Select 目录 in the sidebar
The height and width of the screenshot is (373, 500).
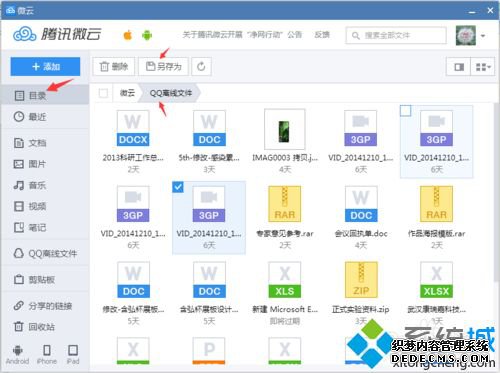(x=45, y=96)
